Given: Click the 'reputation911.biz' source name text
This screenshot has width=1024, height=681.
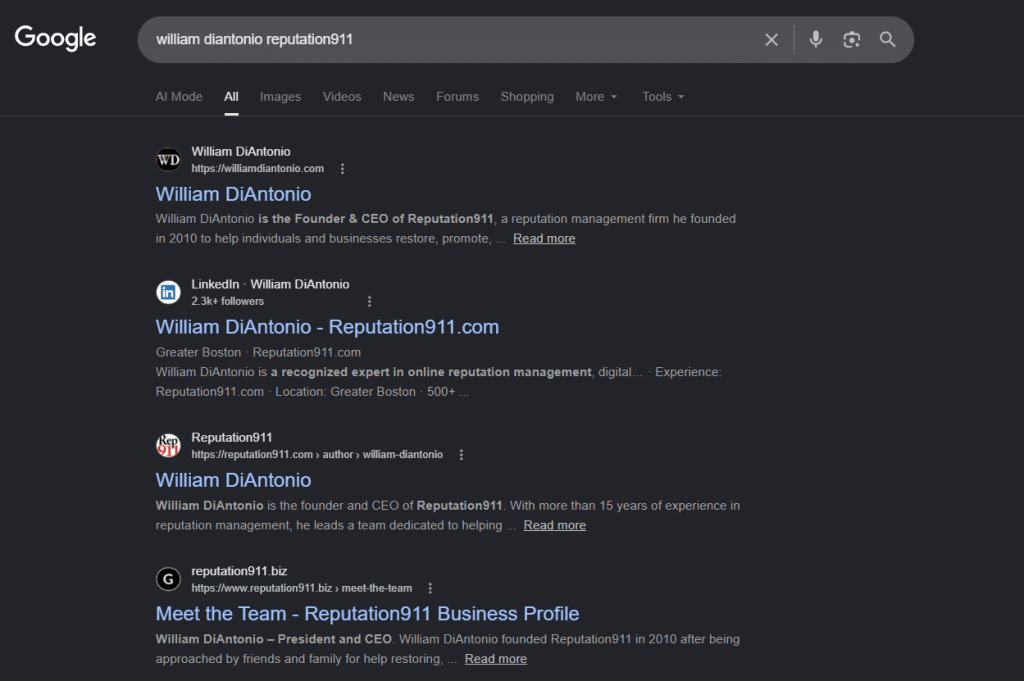Looking at the screenshot, I should coord(239,571).
